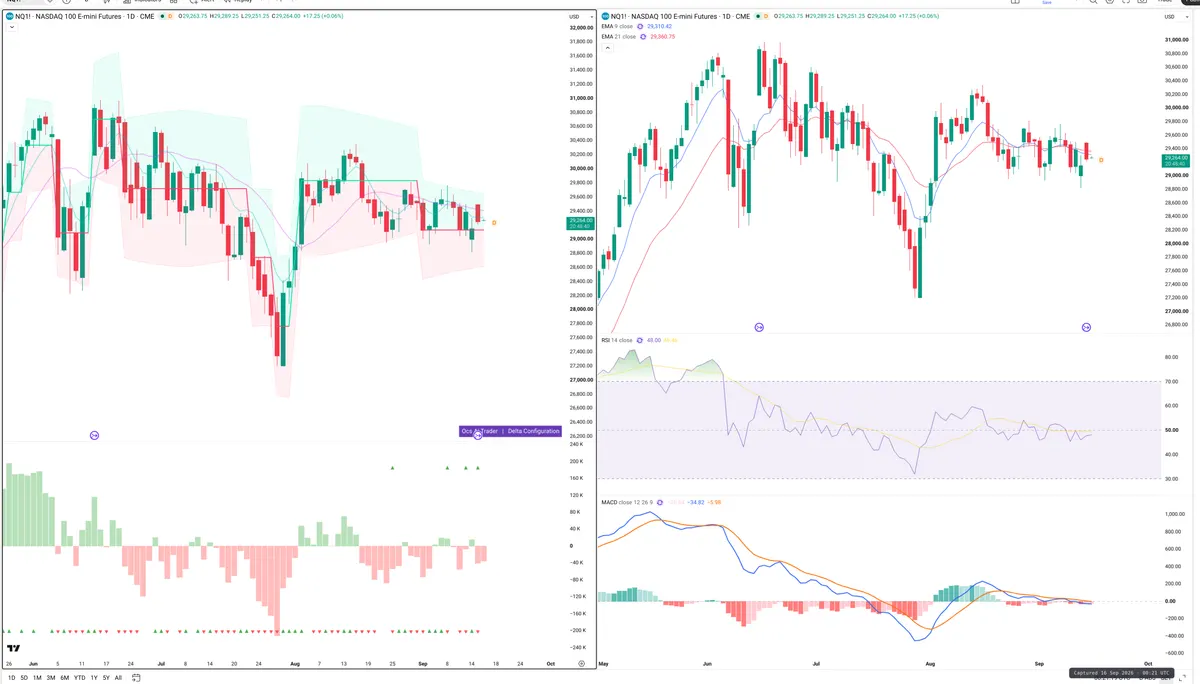Screen dimensions: 1200x684
Task: Click the NQ1! symbol logo on left chart
Action: pos(11,17)
